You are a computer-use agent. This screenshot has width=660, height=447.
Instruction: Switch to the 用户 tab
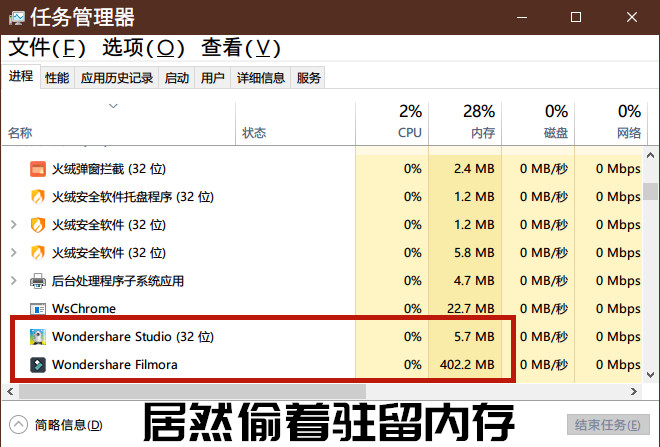point(212,77)
